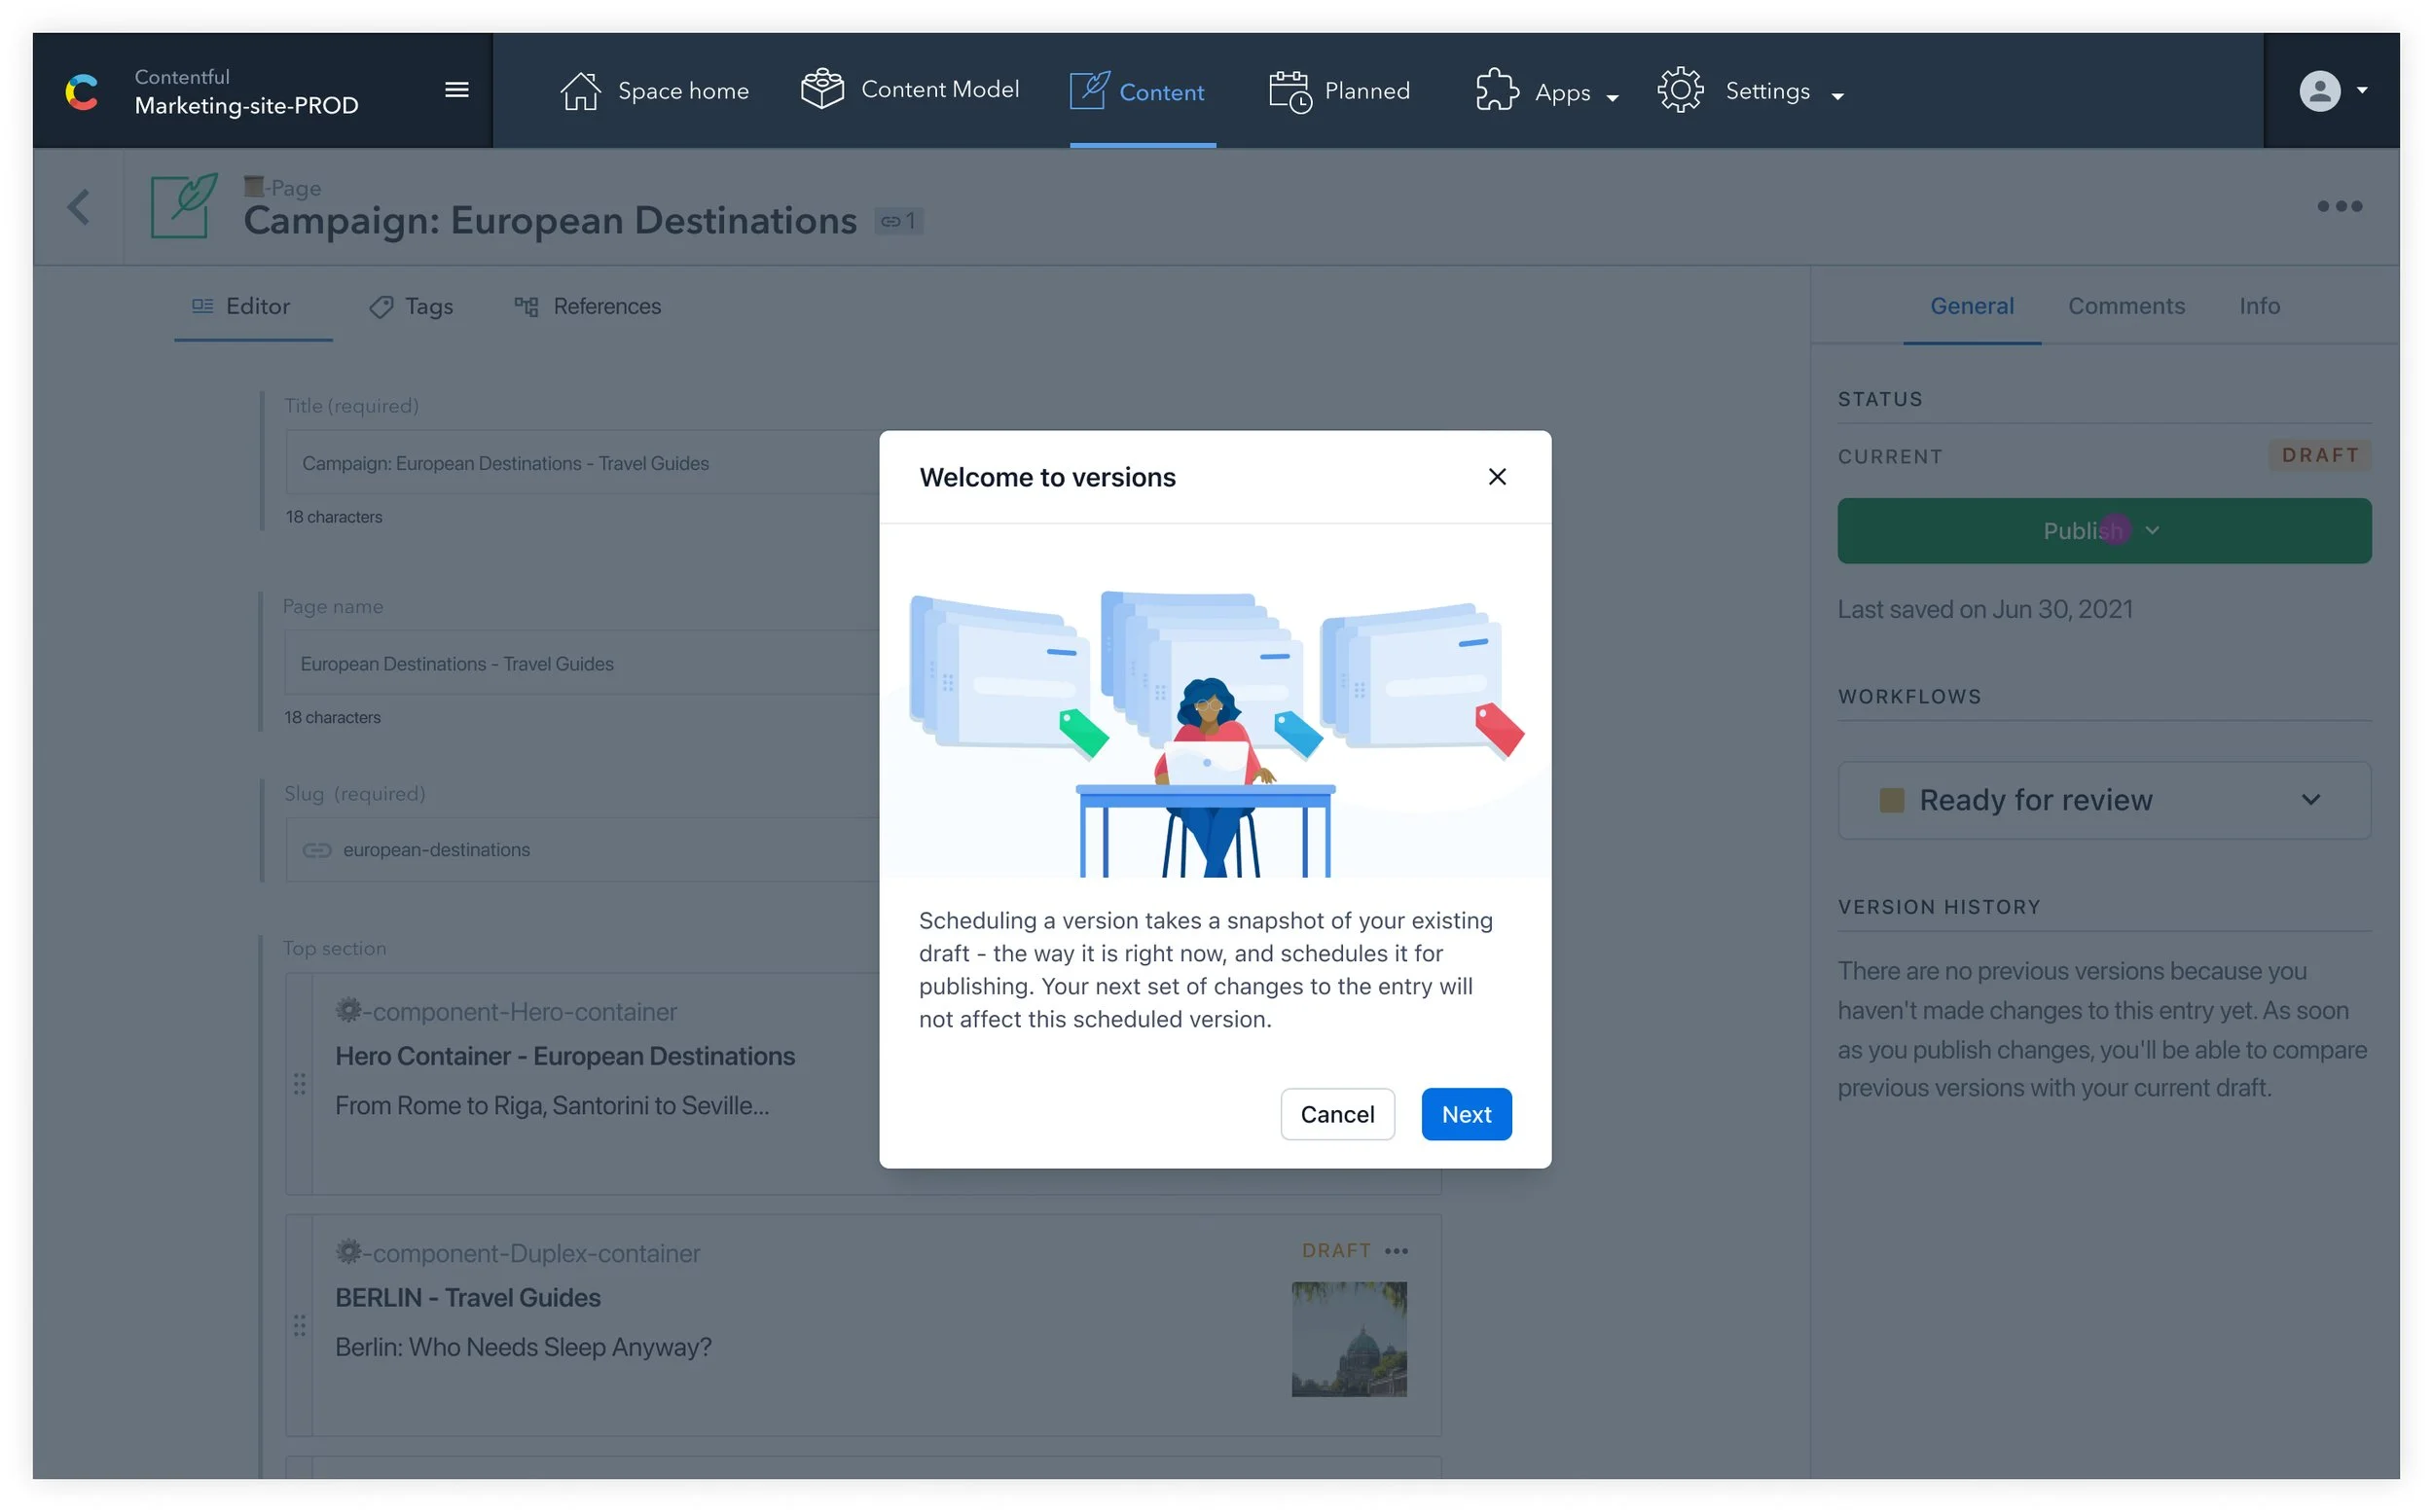Open the Comments sidebar tab
This screenshot has height=1512, width=2433.
[x=2125, y=307]
